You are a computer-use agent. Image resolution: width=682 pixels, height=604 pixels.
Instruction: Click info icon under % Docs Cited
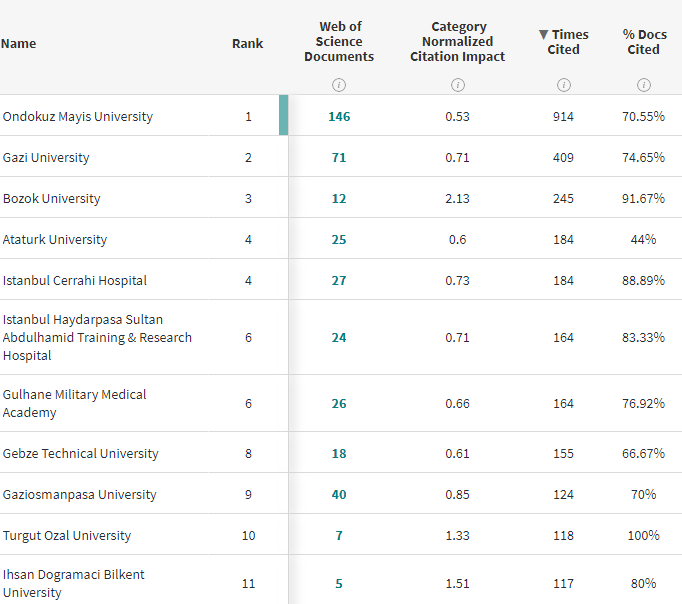point(643,79)
